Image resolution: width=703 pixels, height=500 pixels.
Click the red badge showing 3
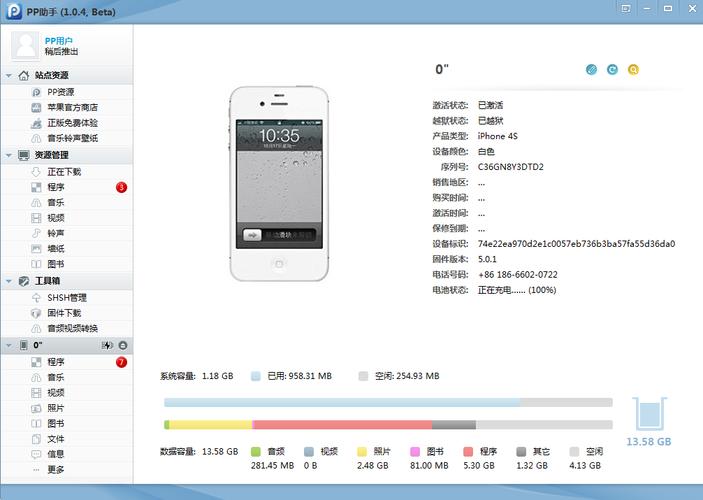pos(122,187)
